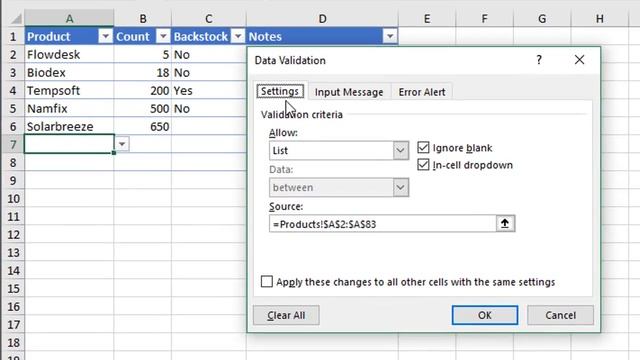Open the Notes column filter arrow
The height and width of the screenshot is (360, 640).
pyautogui.click(x=390, y=36)
